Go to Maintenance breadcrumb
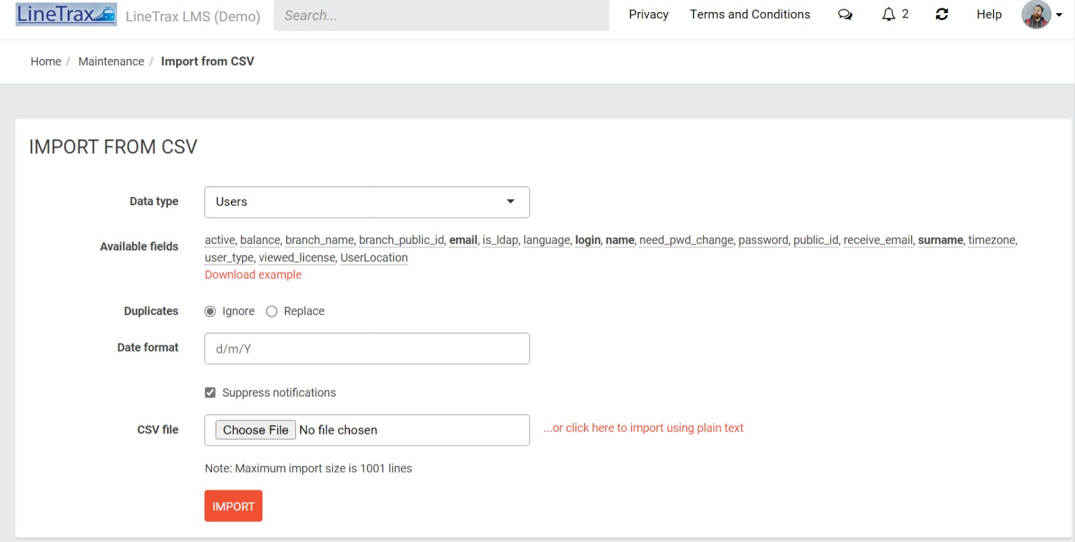The width and height of the screenshot is (1075, 542). point(111,62)
